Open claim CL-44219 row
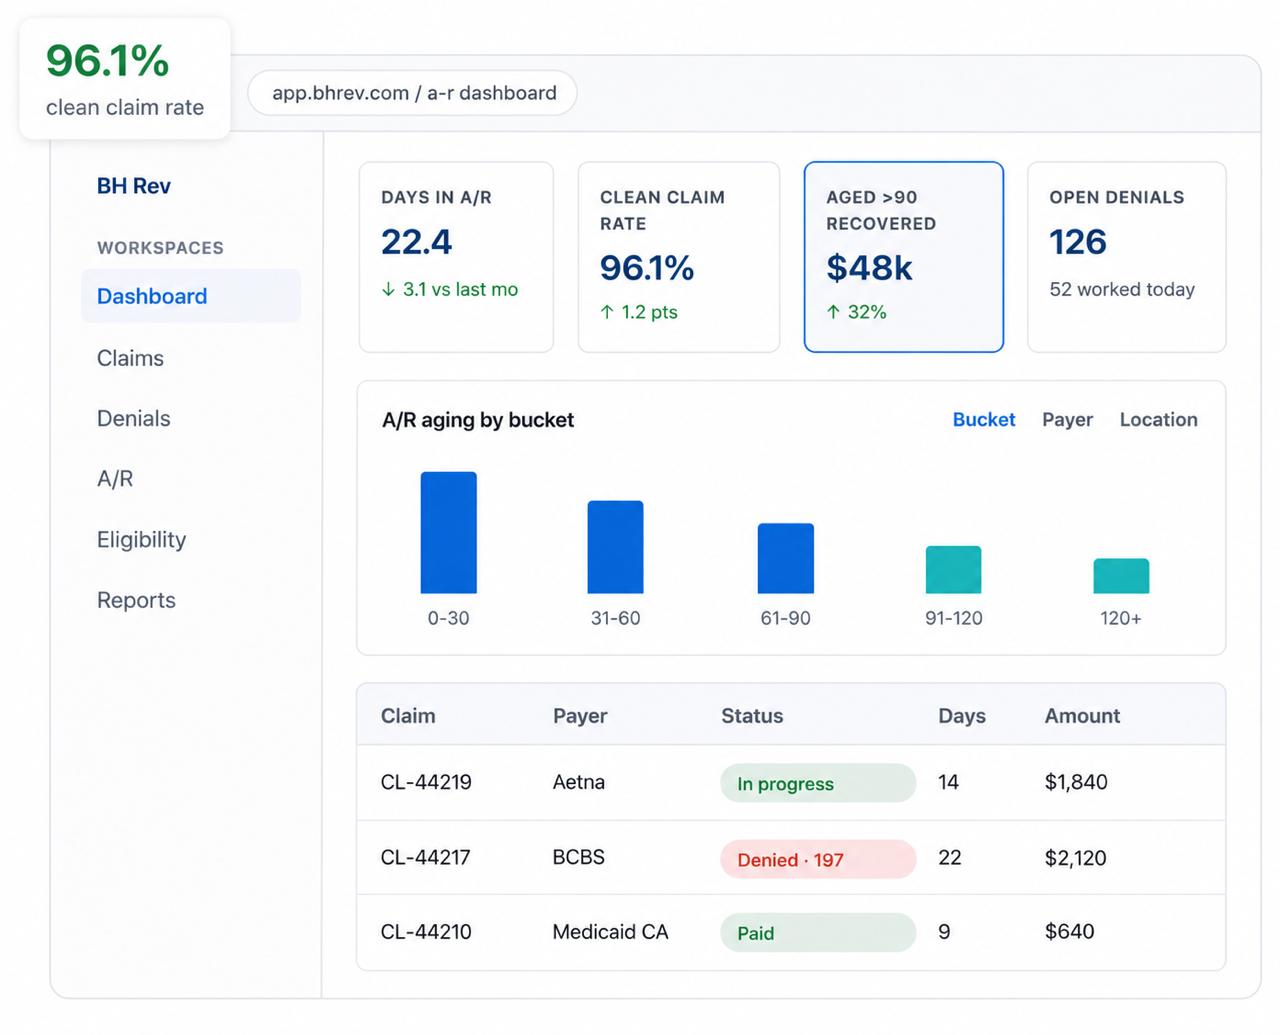The height and width of the screenshot is (1035, 1280). click(791, 783)
